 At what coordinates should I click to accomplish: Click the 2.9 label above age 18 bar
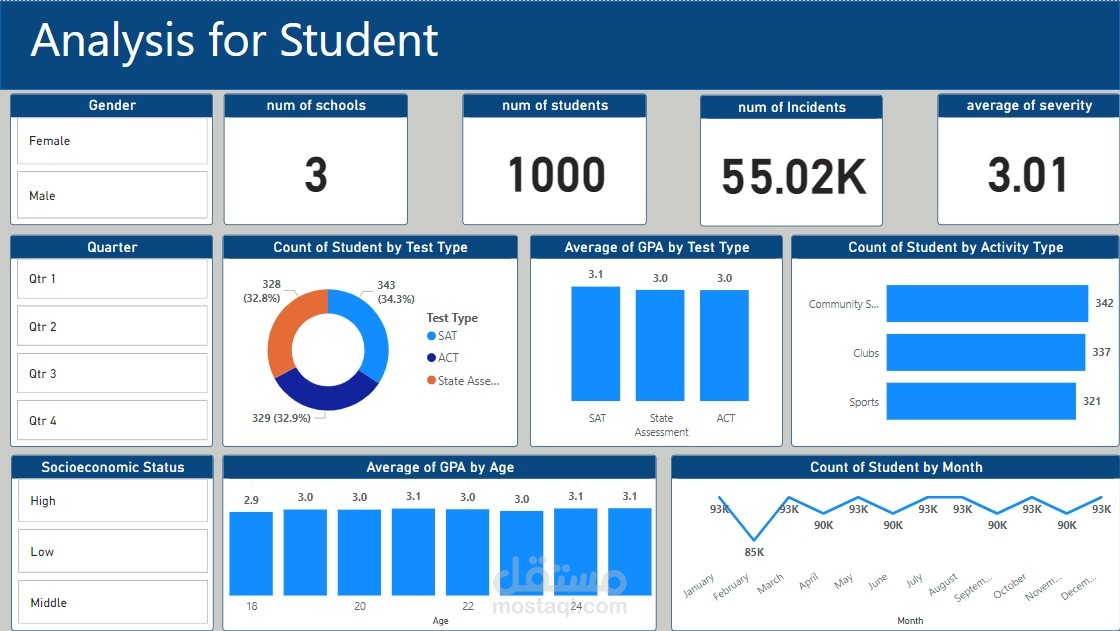click(251, 500)
